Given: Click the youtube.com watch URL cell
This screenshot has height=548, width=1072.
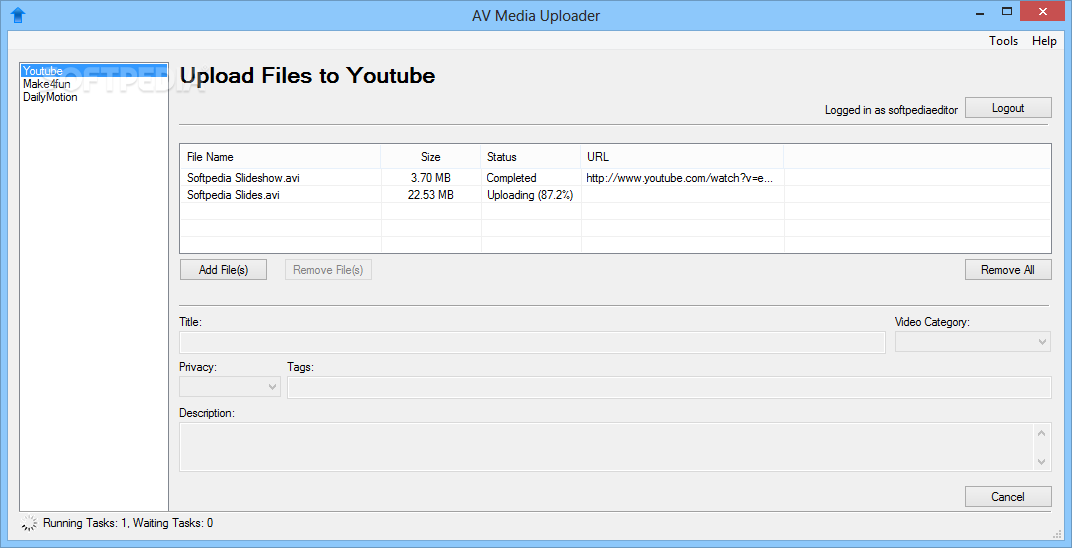Looking at the screenshot, I should pos(680,178).
